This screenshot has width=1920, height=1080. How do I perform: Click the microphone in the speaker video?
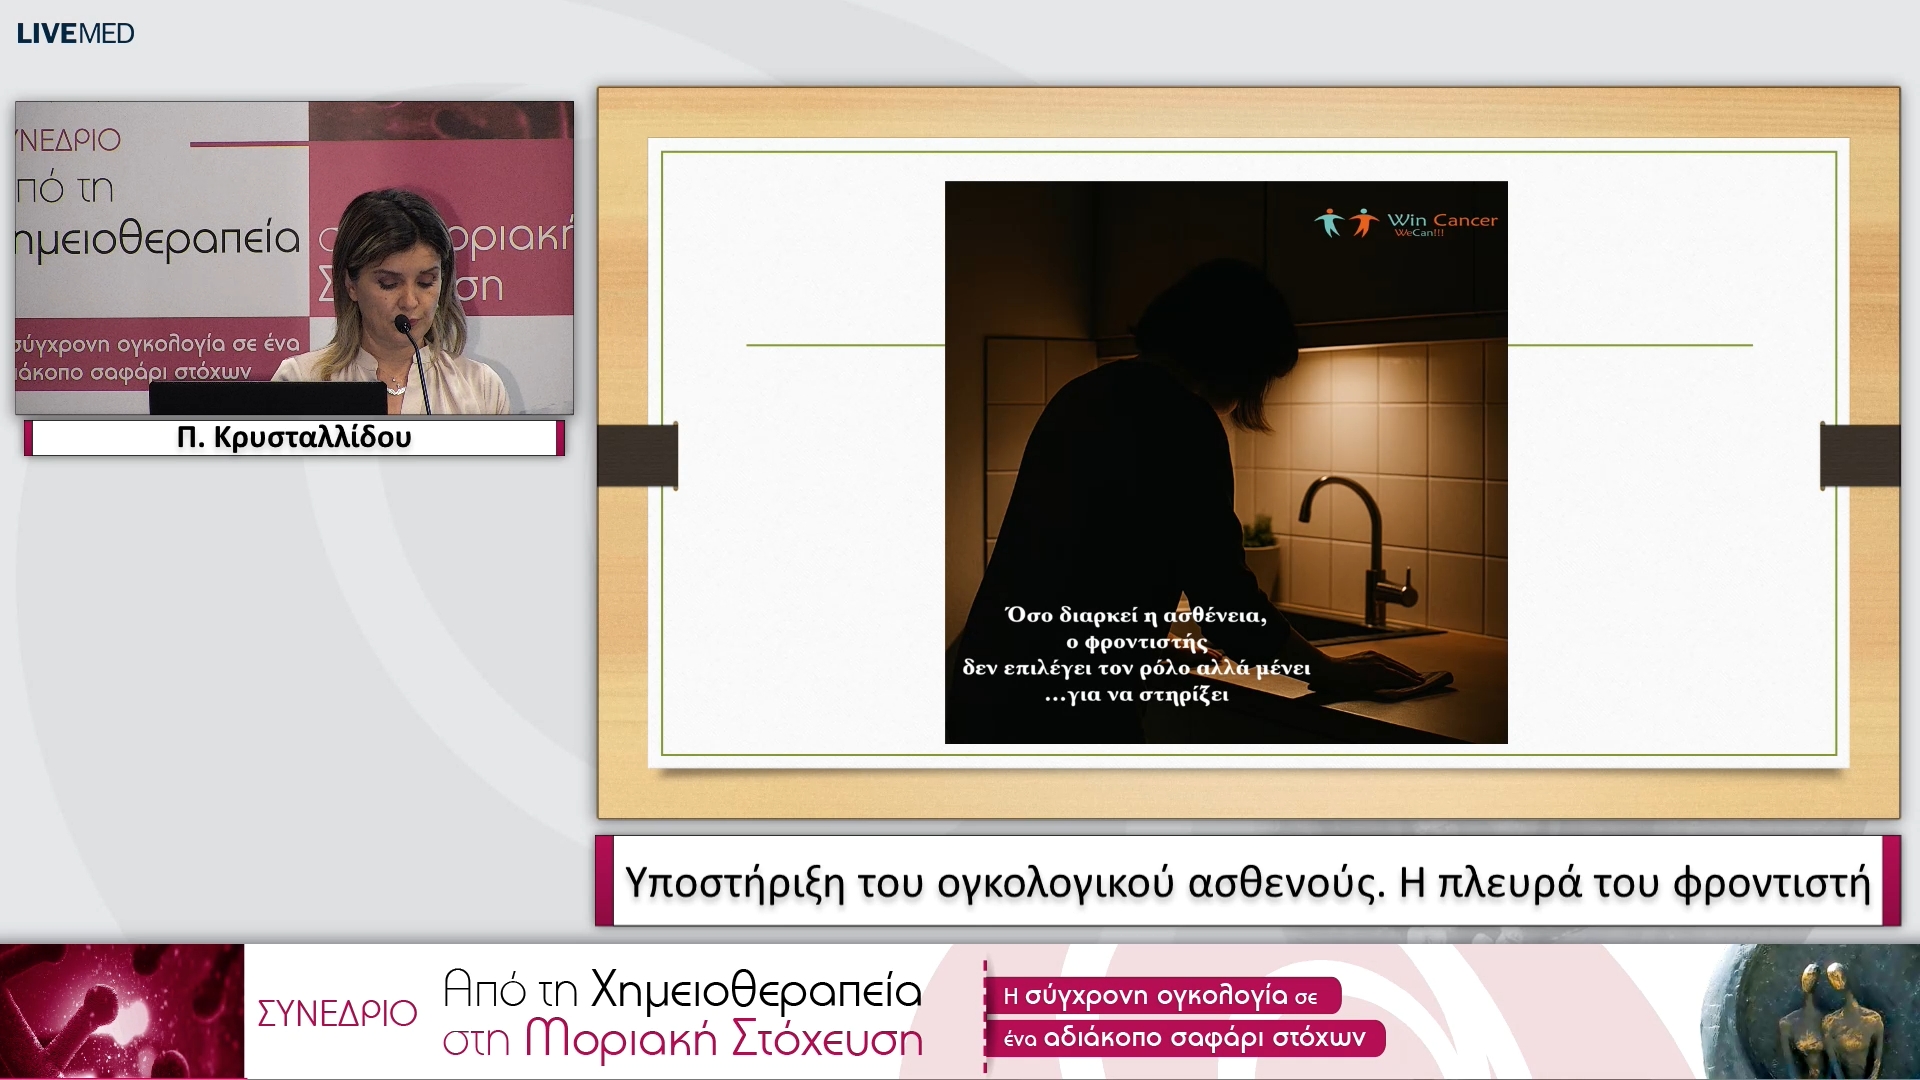[403, 324]
